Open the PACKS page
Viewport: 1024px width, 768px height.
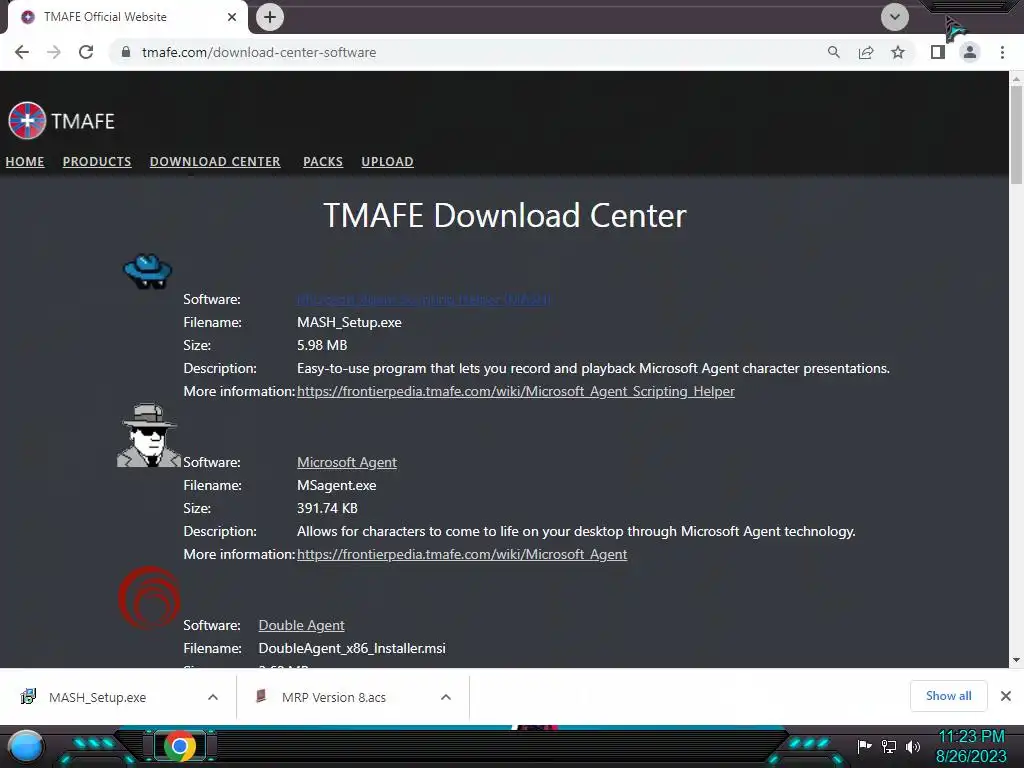(323, 161)
